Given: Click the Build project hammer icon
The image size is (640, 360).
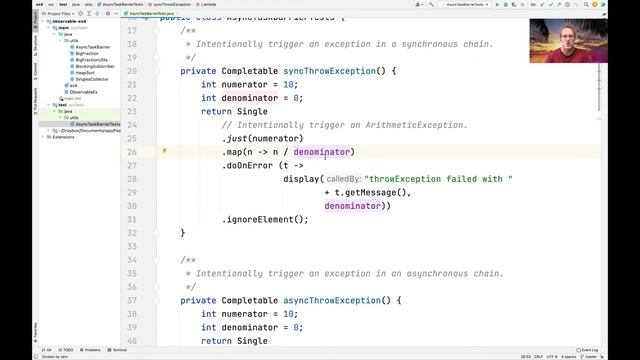Looking at the screenshot, I should pyautogui.click(x=431, y=4).
